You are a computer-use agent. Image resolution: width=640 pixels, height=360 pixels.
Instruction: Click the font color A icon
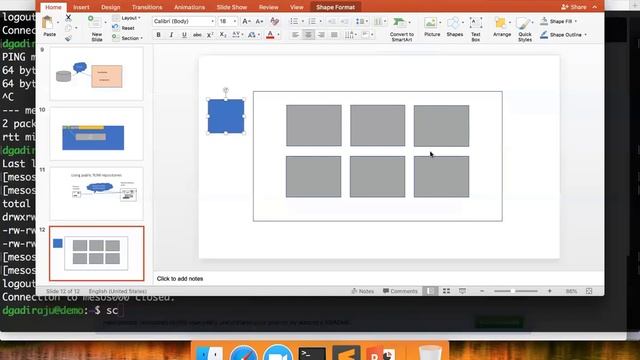click(x=270, y=35)
